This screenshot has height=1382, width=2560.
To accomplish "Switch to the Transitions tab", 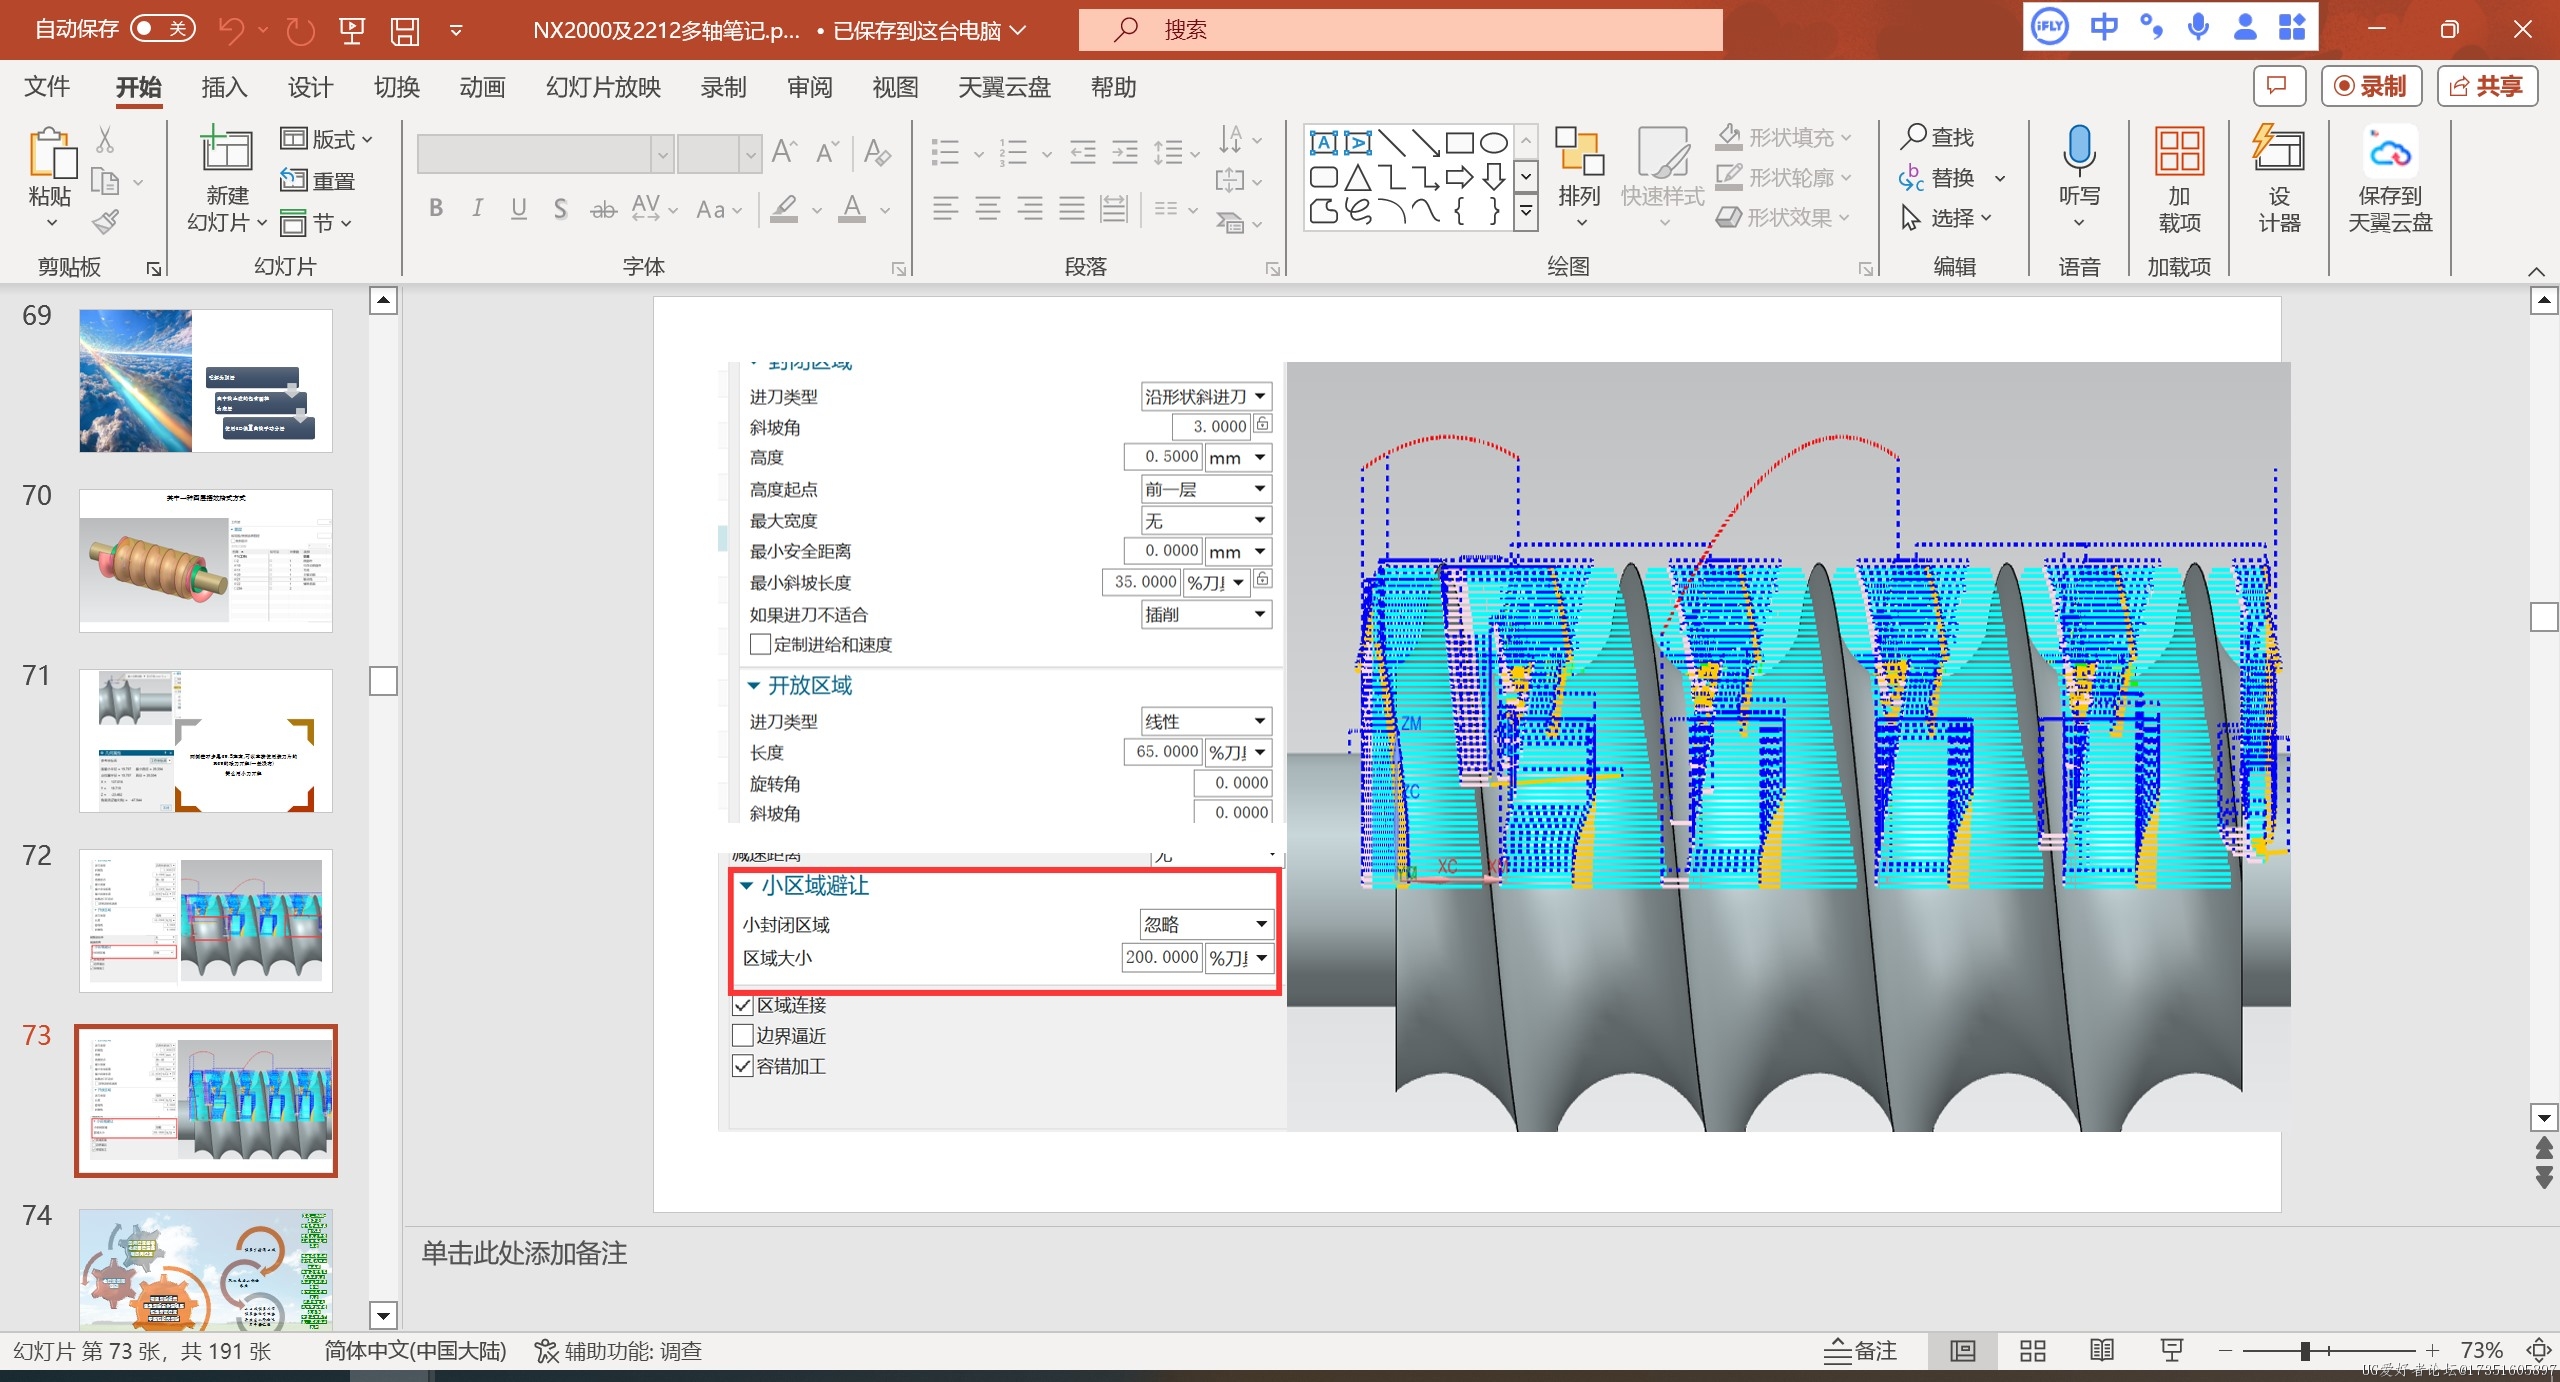I will coord(397,87).
